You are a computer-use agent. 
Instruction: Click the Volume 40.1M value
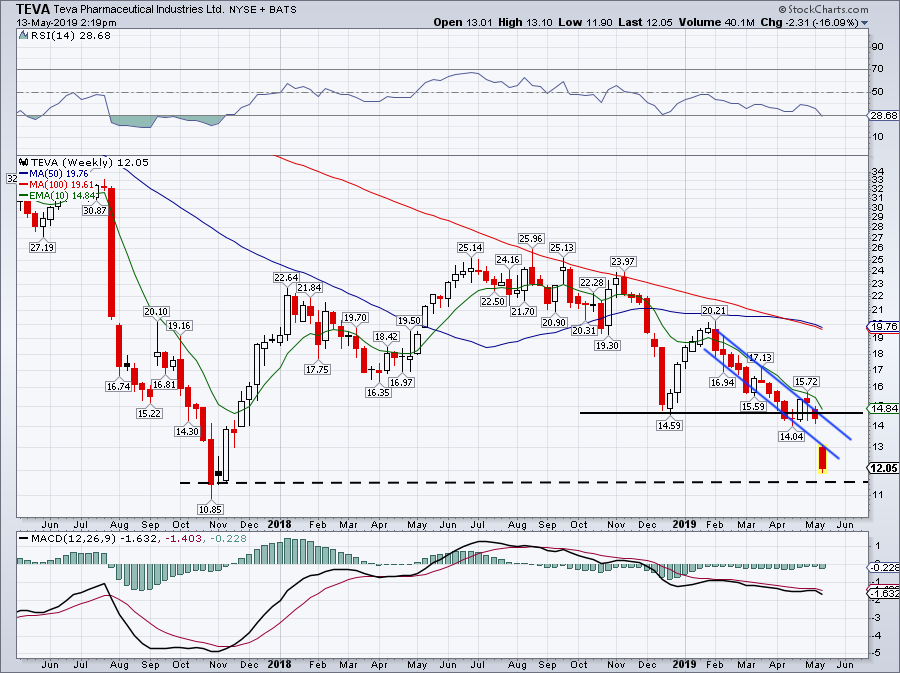[x=716, y=22]
